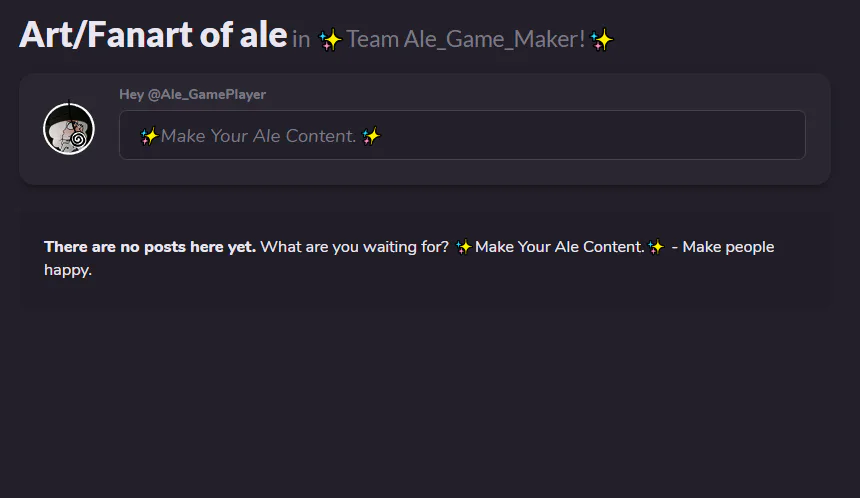860x498 pixels.
Task: Click the Art/Fanart of ale channel heading
Action: (x=153, y=35)
